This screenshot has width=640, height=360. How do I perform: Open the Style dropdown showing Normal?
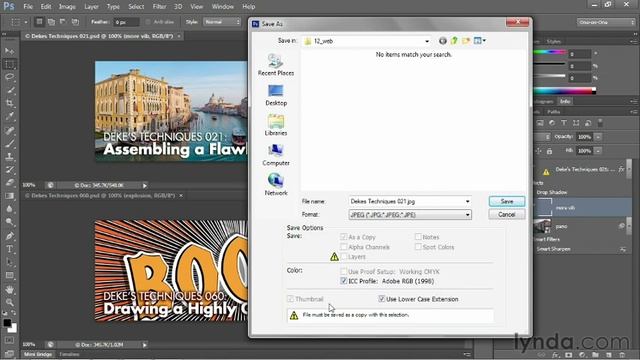point(222,22)
